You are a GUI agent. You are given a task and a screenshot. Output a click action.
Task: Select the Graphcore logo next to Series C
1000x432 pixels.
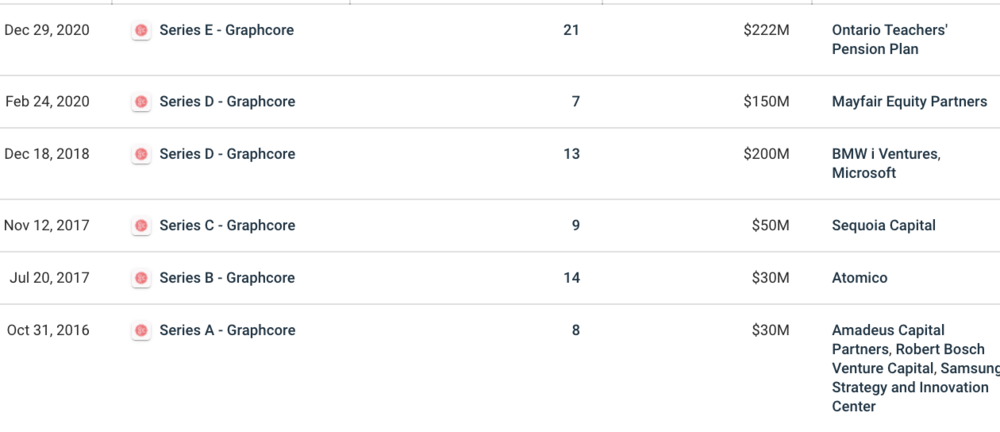point(141,226)
